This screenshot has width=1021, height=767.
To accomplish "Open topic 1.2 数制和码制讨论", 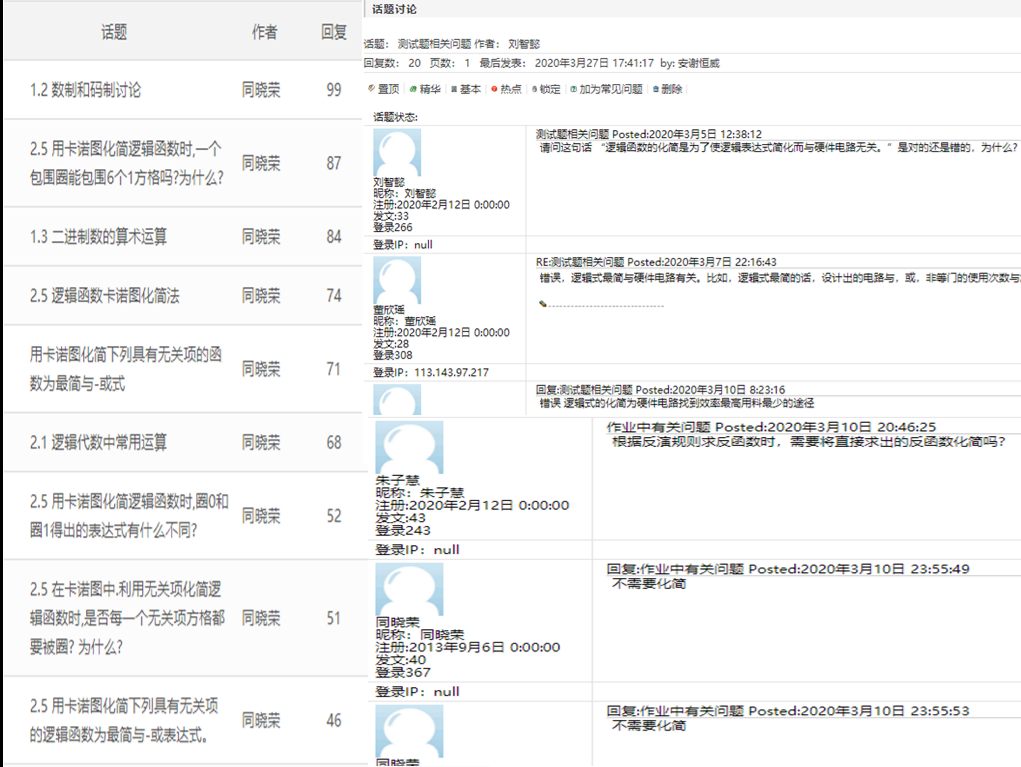I will click(x=85, y=90).
